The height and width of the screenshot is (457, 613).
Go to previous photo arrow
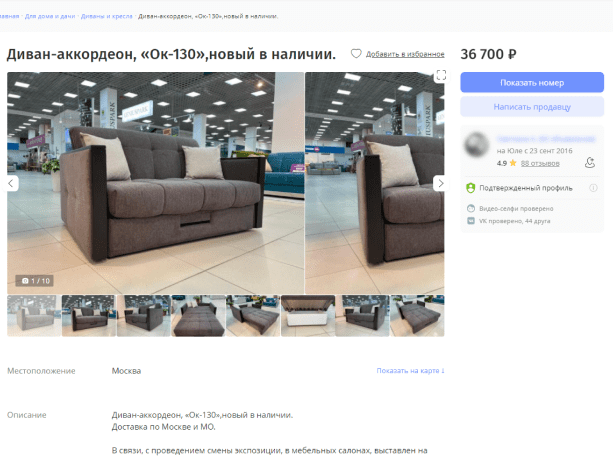tap(11, 183)
